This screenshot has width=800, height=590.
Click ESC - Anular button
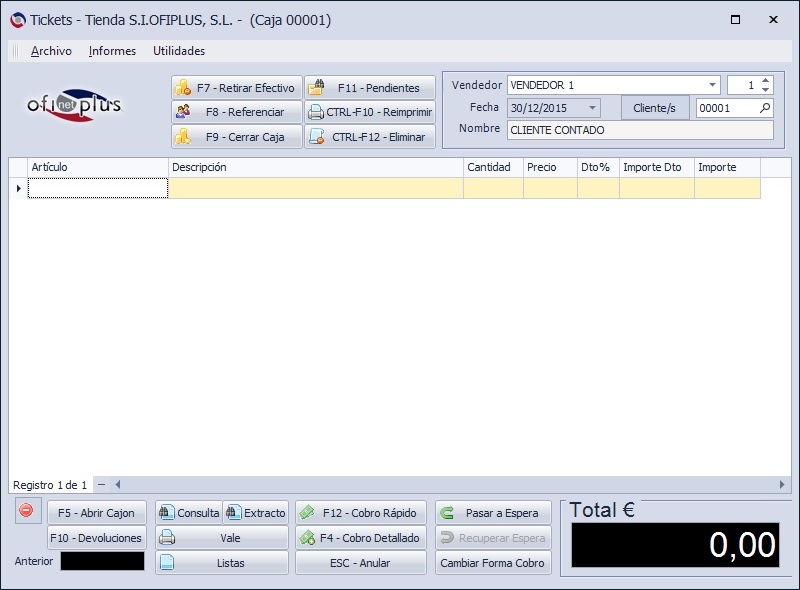[361, 563]
